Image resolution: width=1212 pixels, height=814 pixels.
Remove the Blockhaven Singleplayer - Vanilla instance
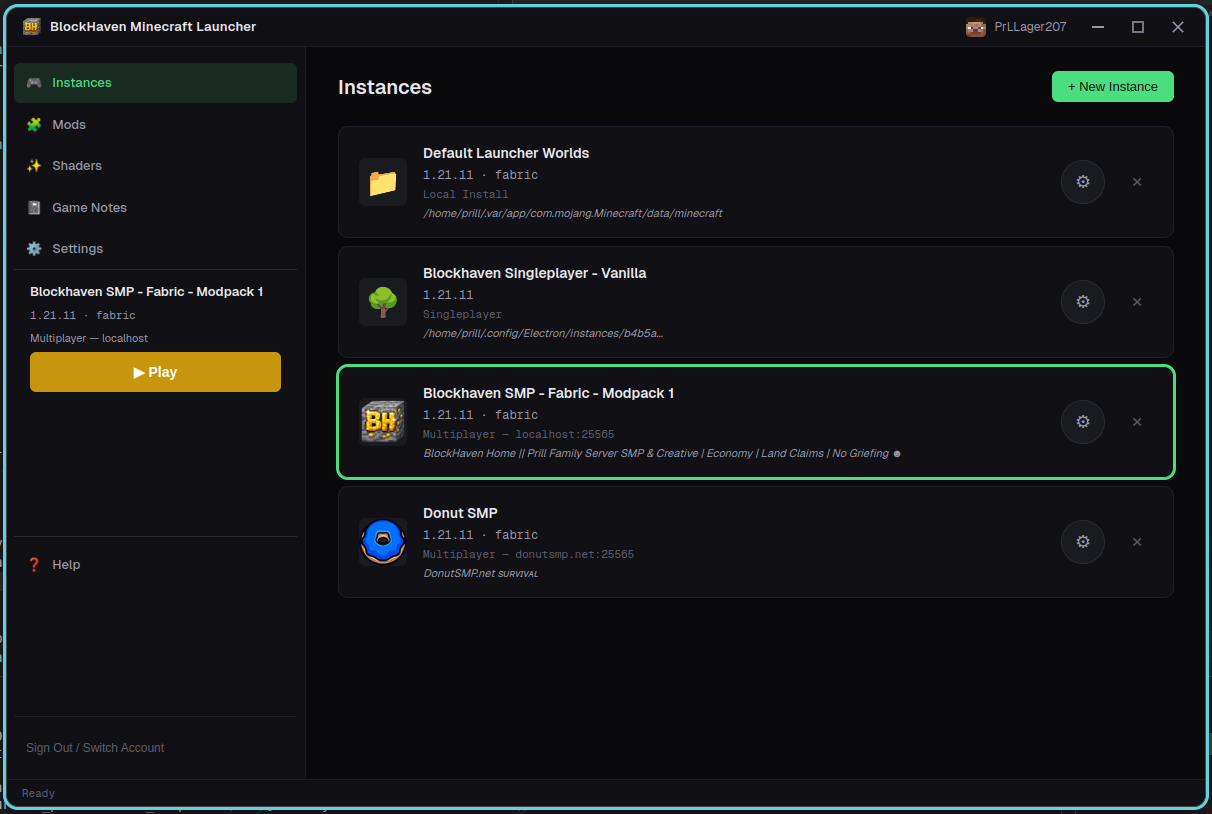tap(1137, 302)
